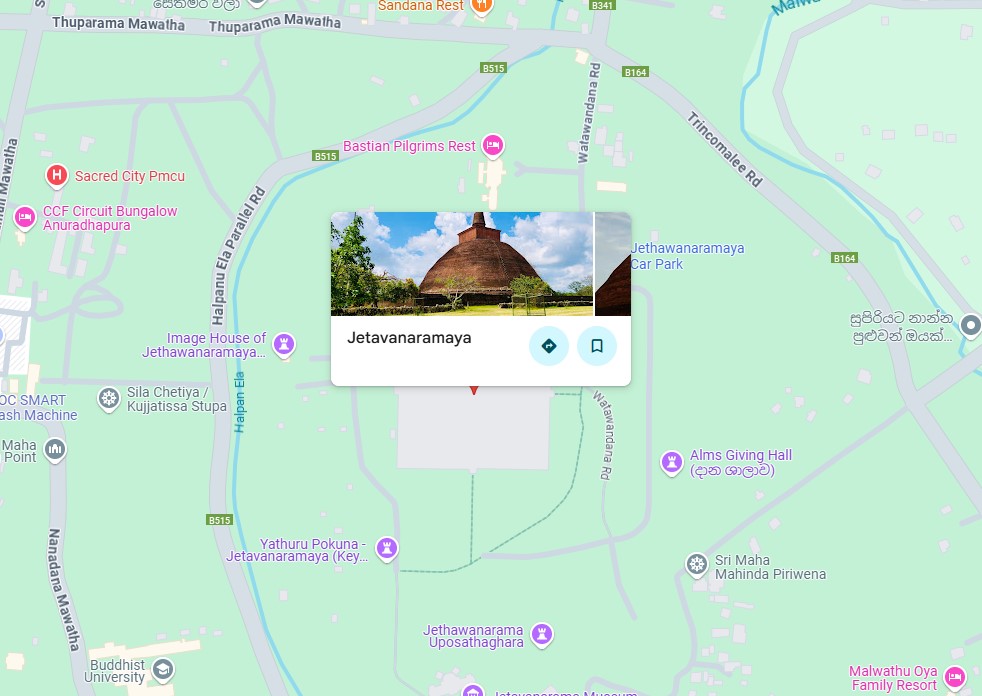Select Image House of Jethawanaramaya marker

coord(284,345)
